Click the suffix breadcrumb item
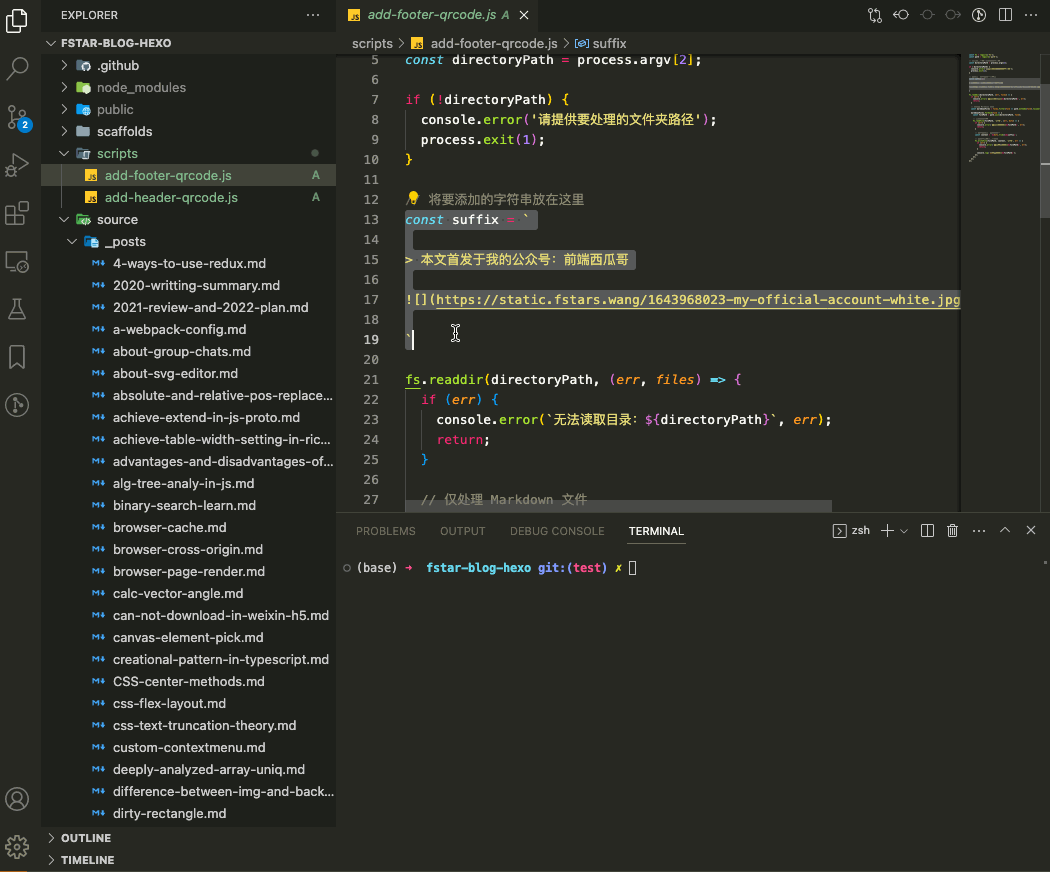1050x872 pixels. tap(609, 43)
